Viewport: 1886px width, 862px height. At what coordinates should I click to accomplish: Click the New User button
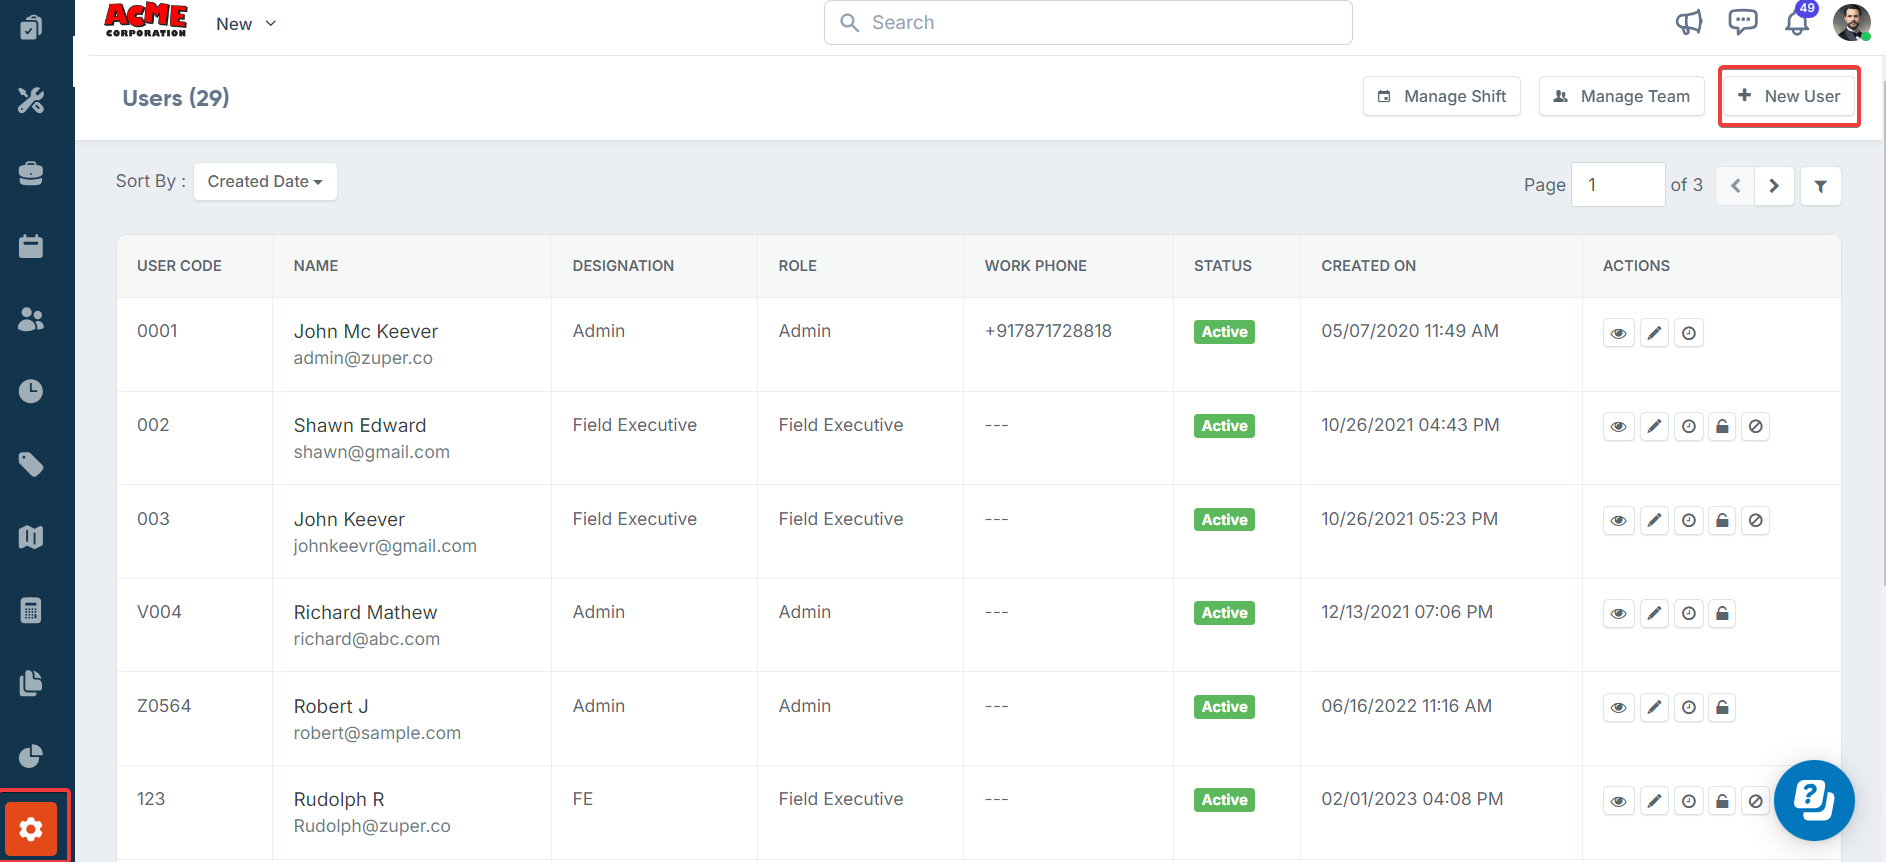coord(1788,96)
